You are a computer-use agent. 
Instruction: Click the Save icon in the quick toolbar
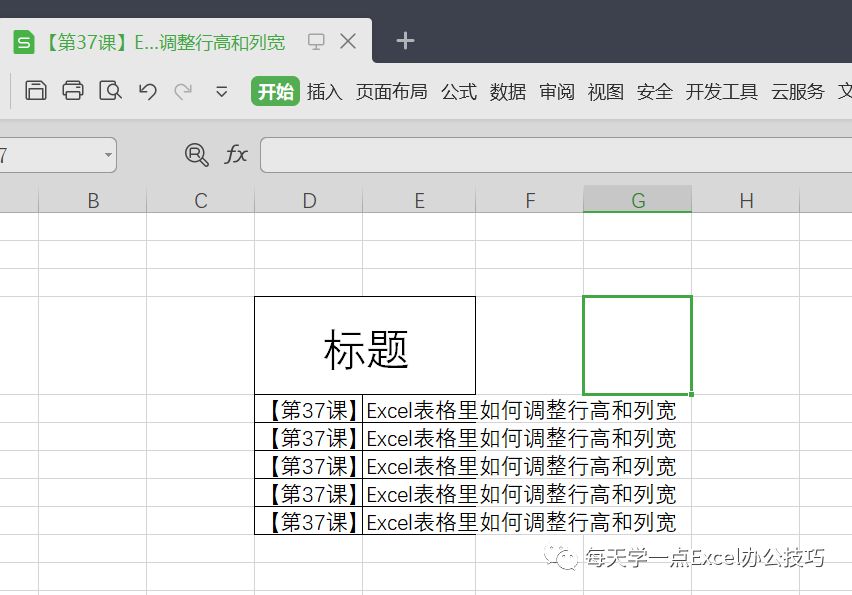coord(36,91)
